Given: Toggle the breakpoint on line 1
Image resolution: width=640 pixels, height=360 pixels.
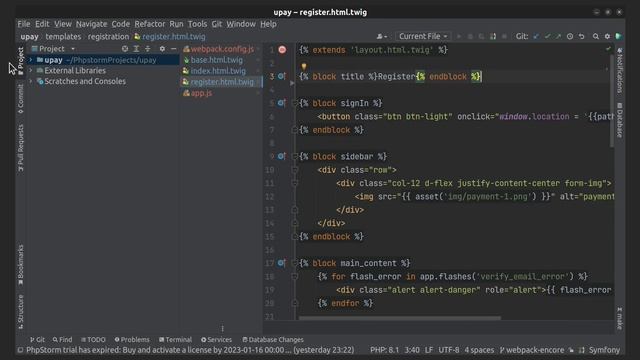Looking at the screenshot, I should pos(282,49).
